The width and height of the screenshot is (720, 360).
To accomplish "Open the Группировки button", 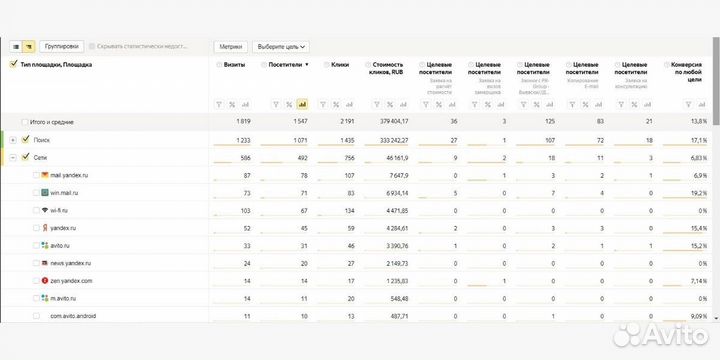I will (x=62, y=46).
